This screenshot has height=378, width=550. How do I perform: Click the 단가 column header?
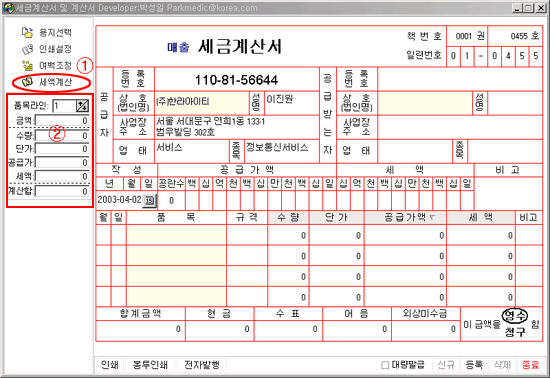pyautogui.click(x=336, y=217)
